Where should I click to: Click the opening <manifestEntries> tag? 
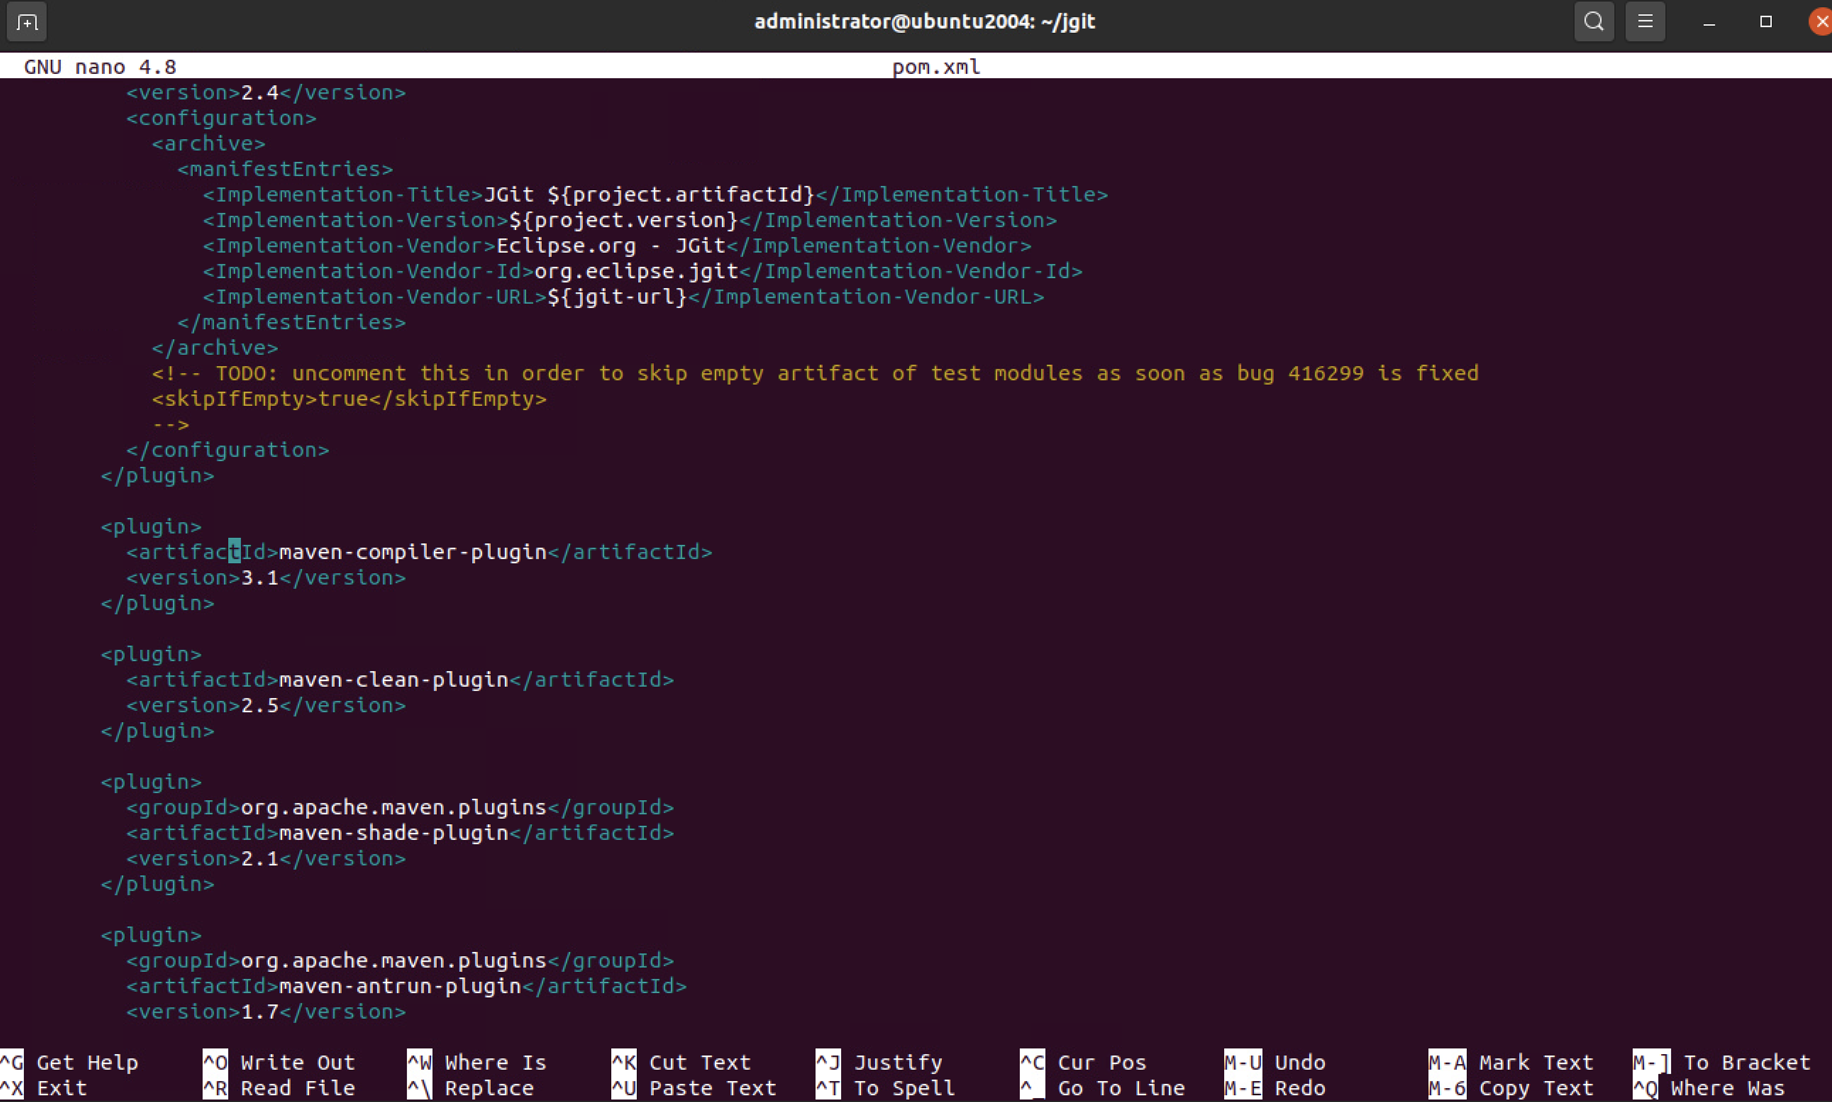pyautogui.click(x=285, y=169)
